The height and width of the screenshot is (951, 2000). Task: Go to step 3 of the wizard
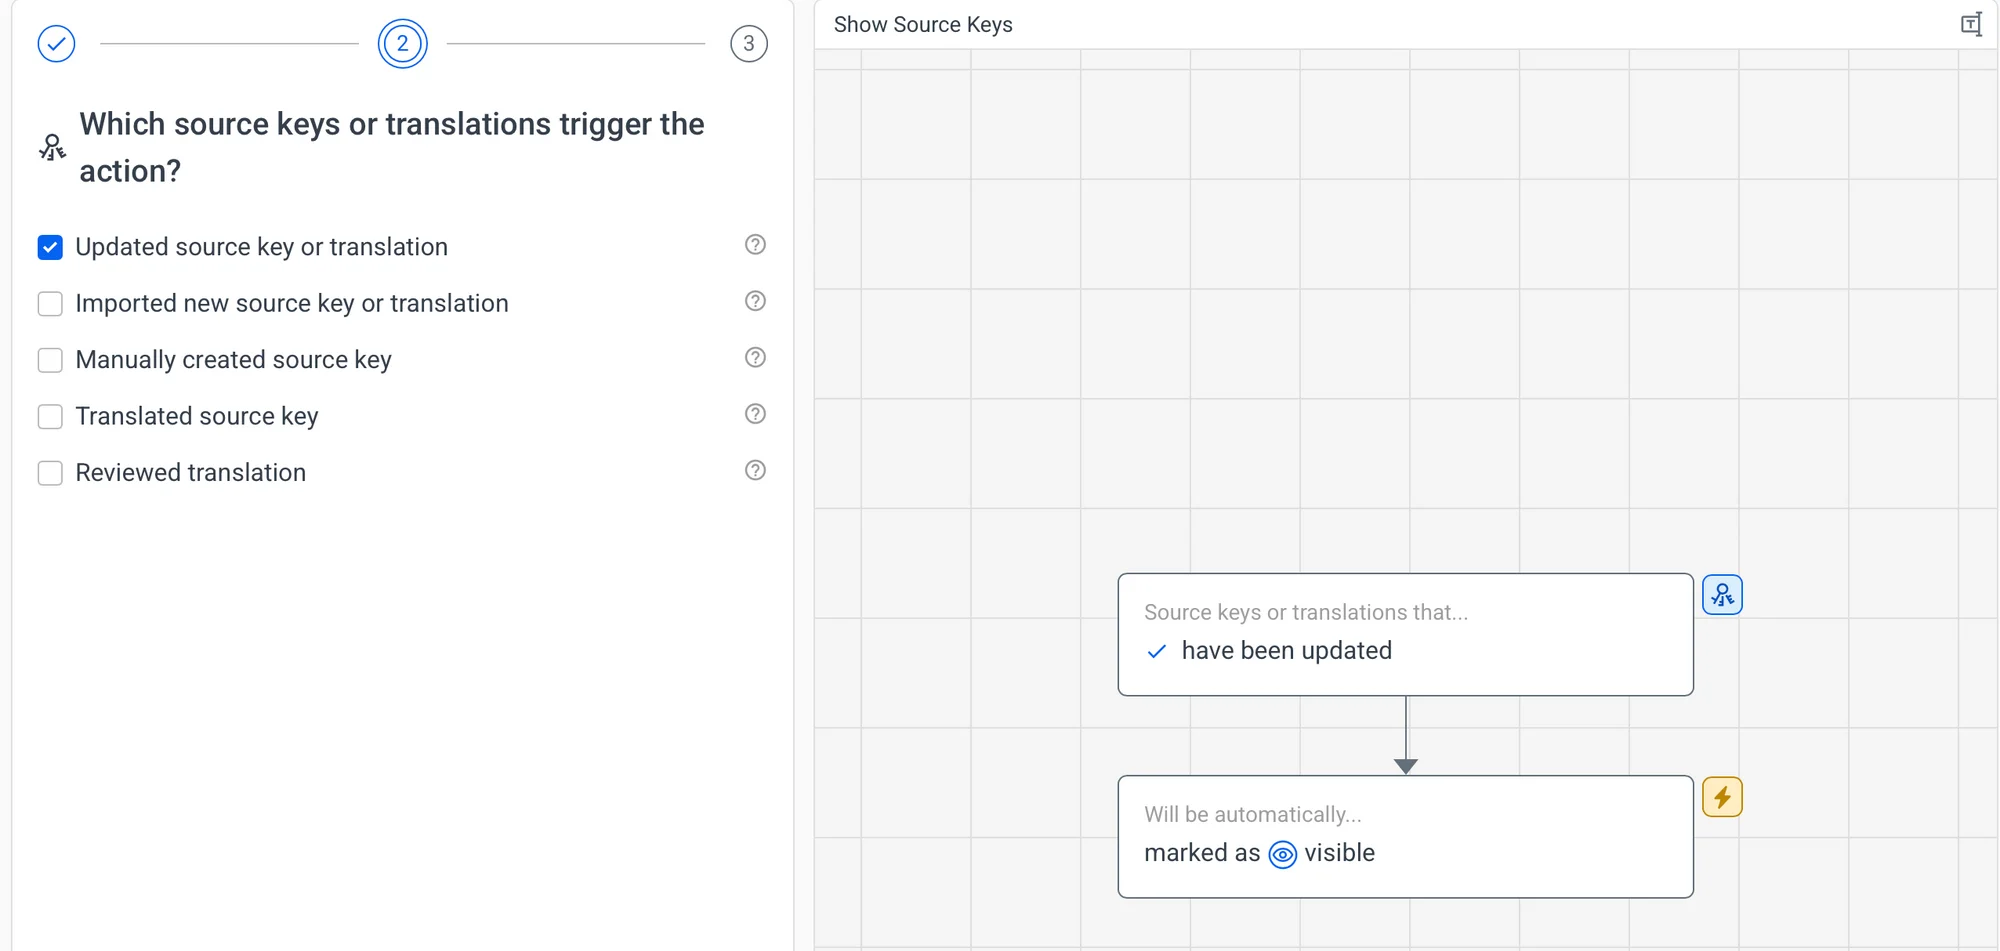click(x=748, y=44)
